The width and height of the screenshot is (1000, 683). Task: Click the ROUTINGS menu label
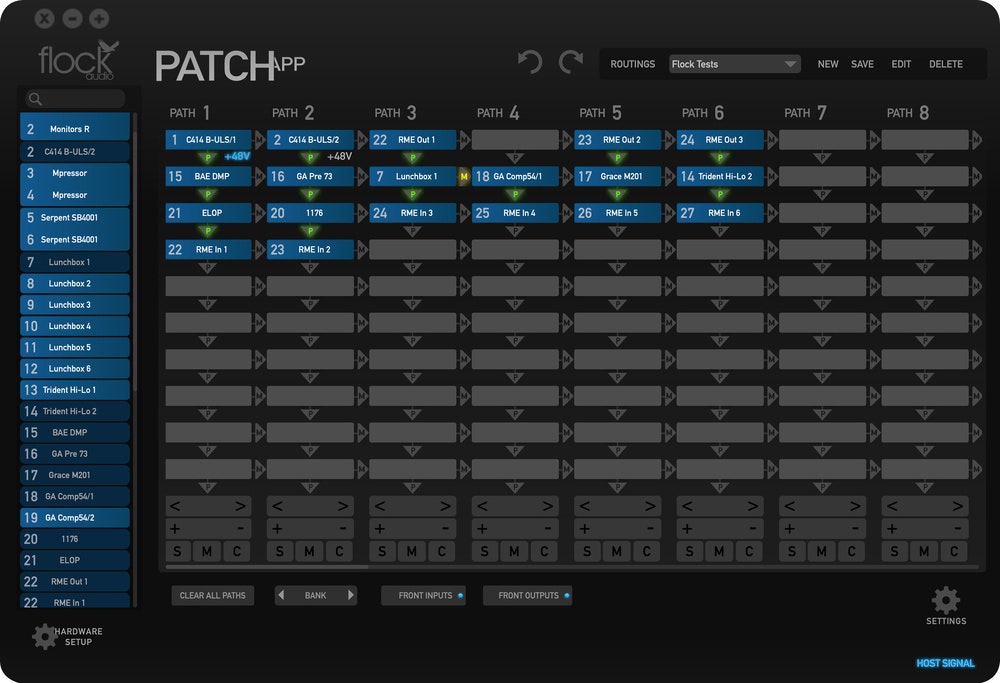click(632, 63)
